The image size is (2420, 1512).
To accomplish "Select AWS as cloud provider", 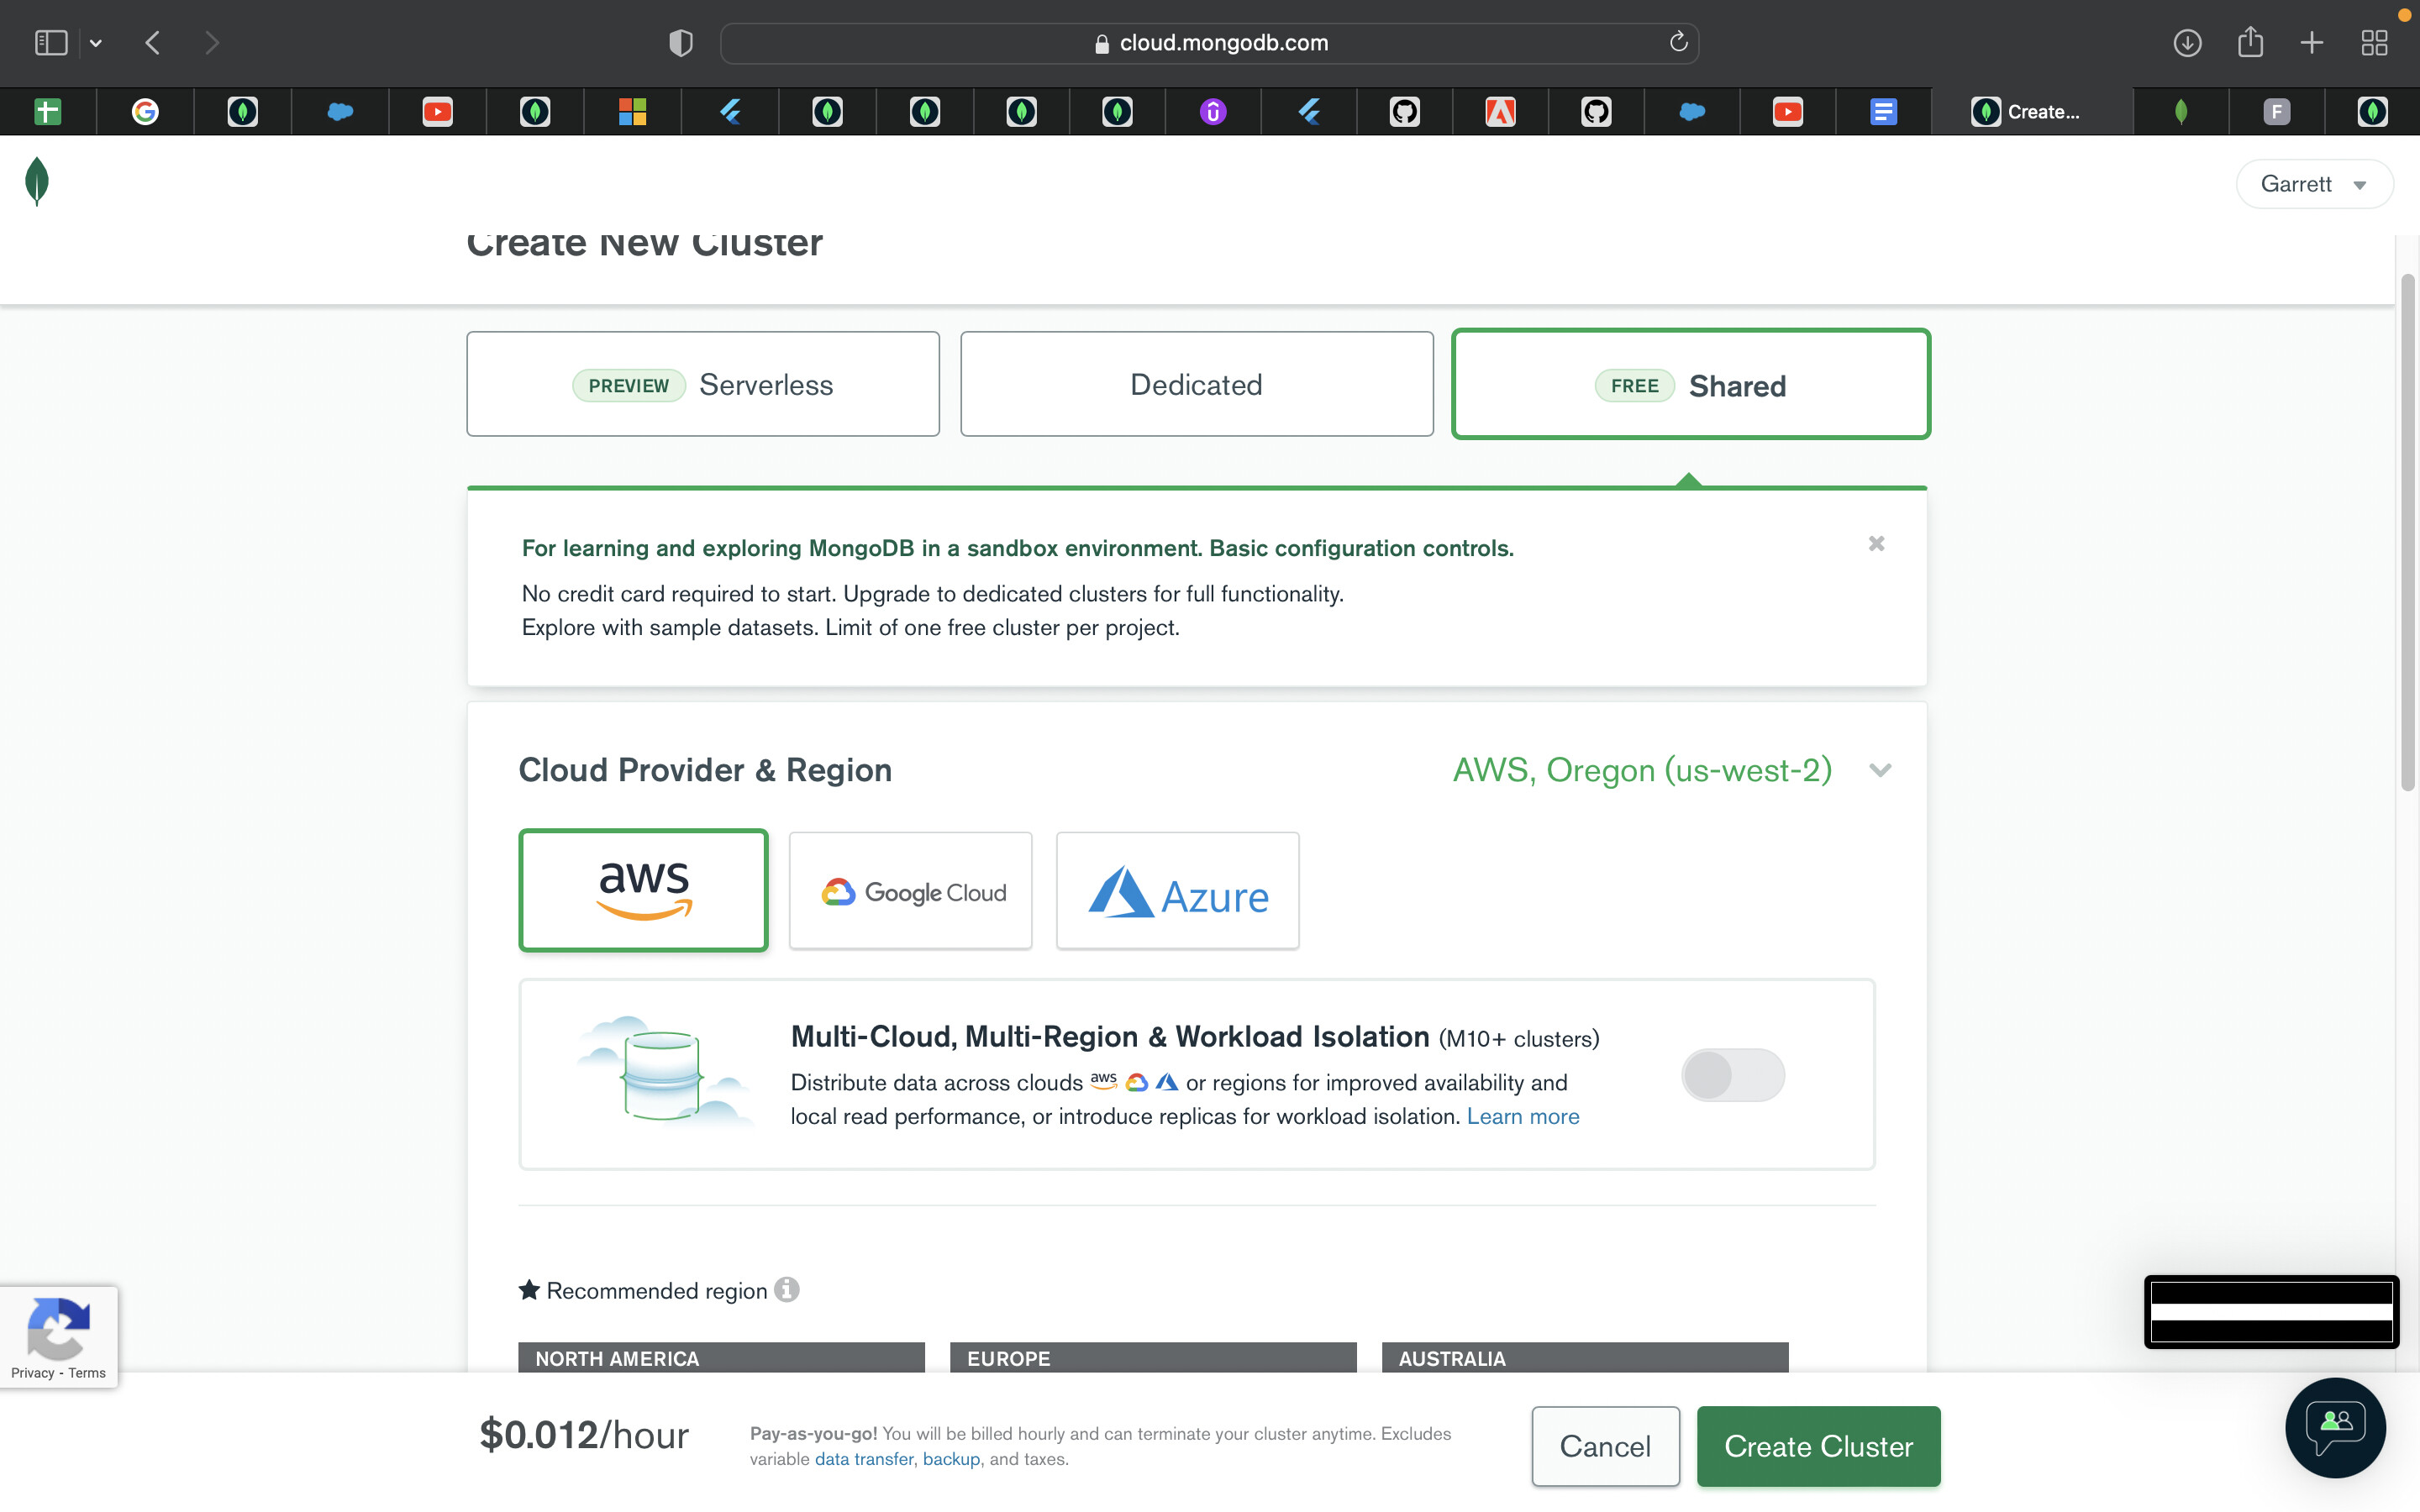I will pyautogui.click(x=643, y=890).
